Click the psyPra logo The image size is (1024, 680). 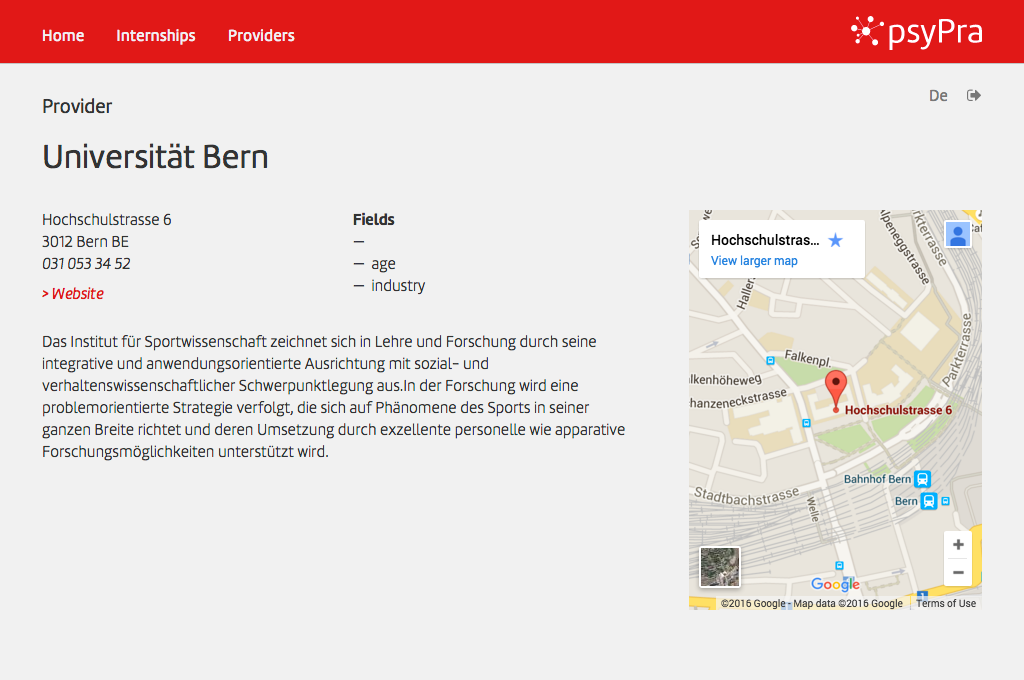click(916, 32)
